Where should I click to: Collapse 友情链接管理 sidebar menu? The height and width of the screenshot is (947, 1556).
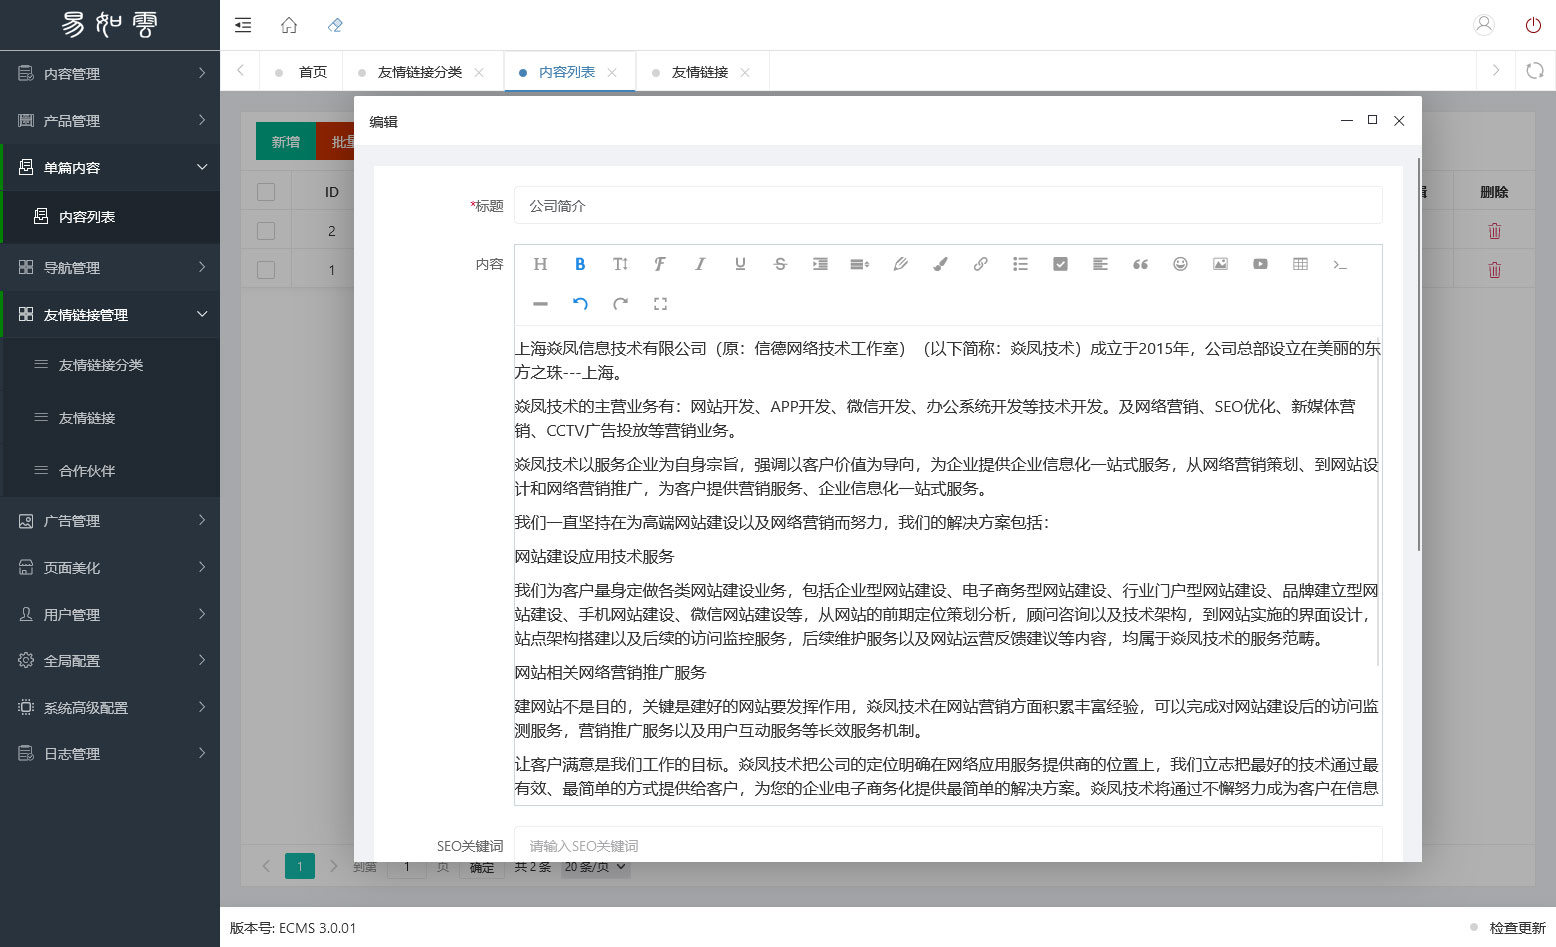pyautogui.click(x=110, y=315)
